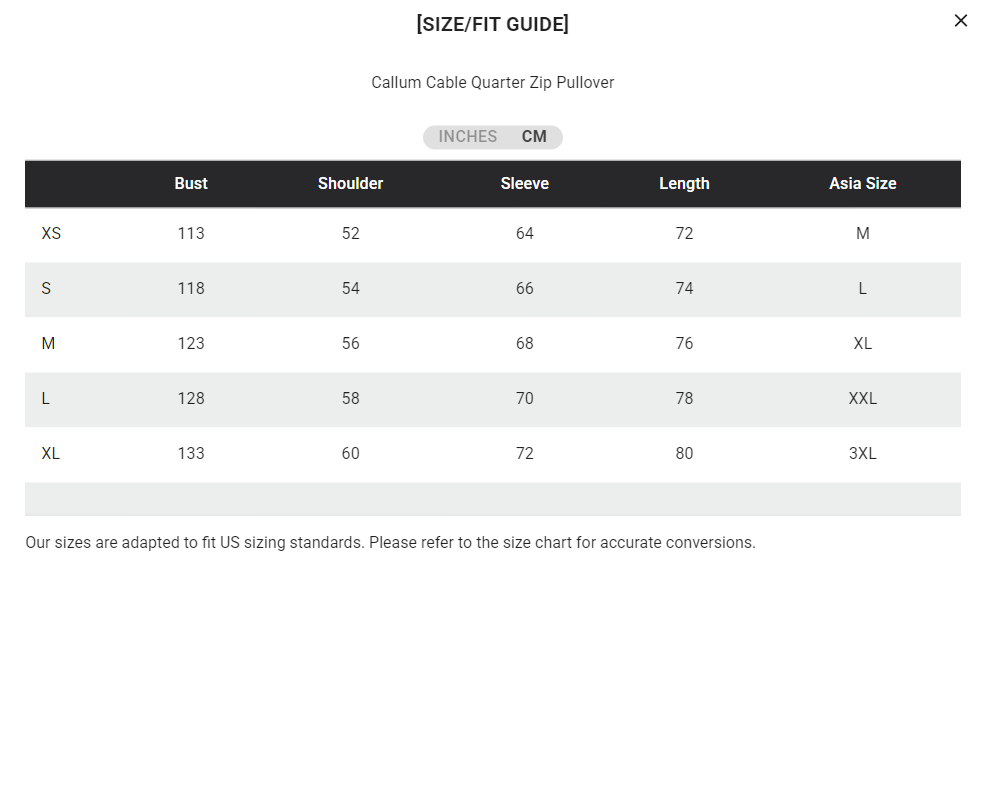Click the Length column header

point(684,184)
